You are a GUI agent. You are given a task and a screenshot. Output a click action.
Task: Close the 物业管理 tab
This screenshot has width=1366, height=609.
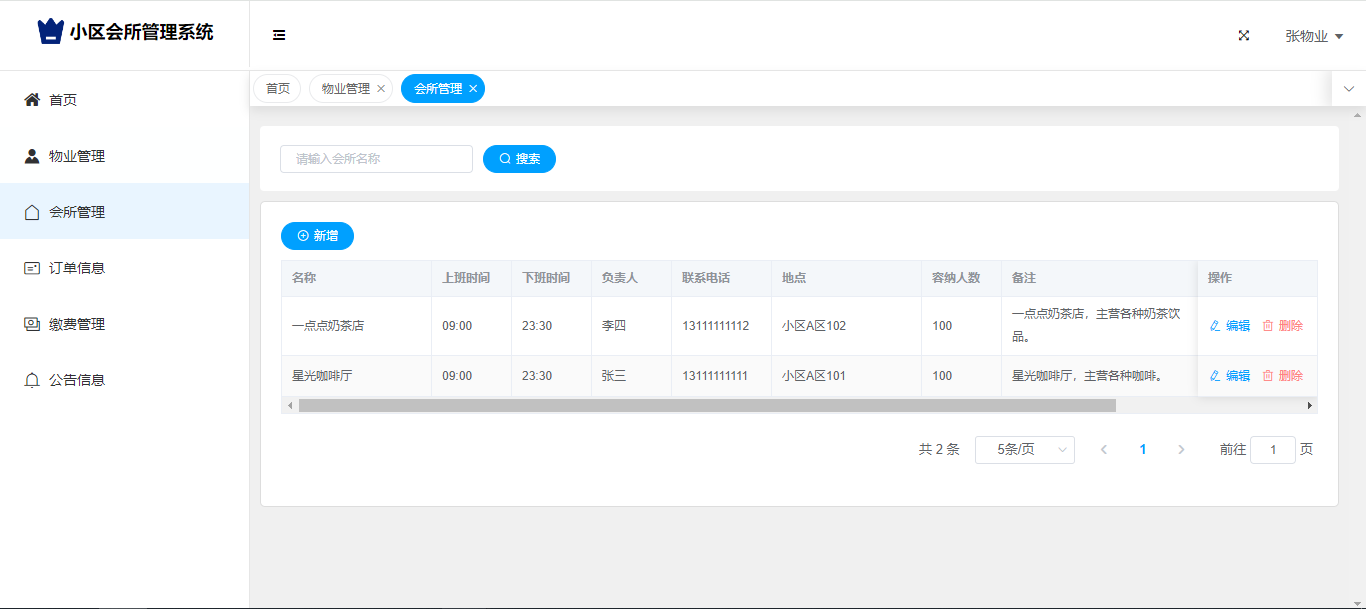[x=381, y=89]
